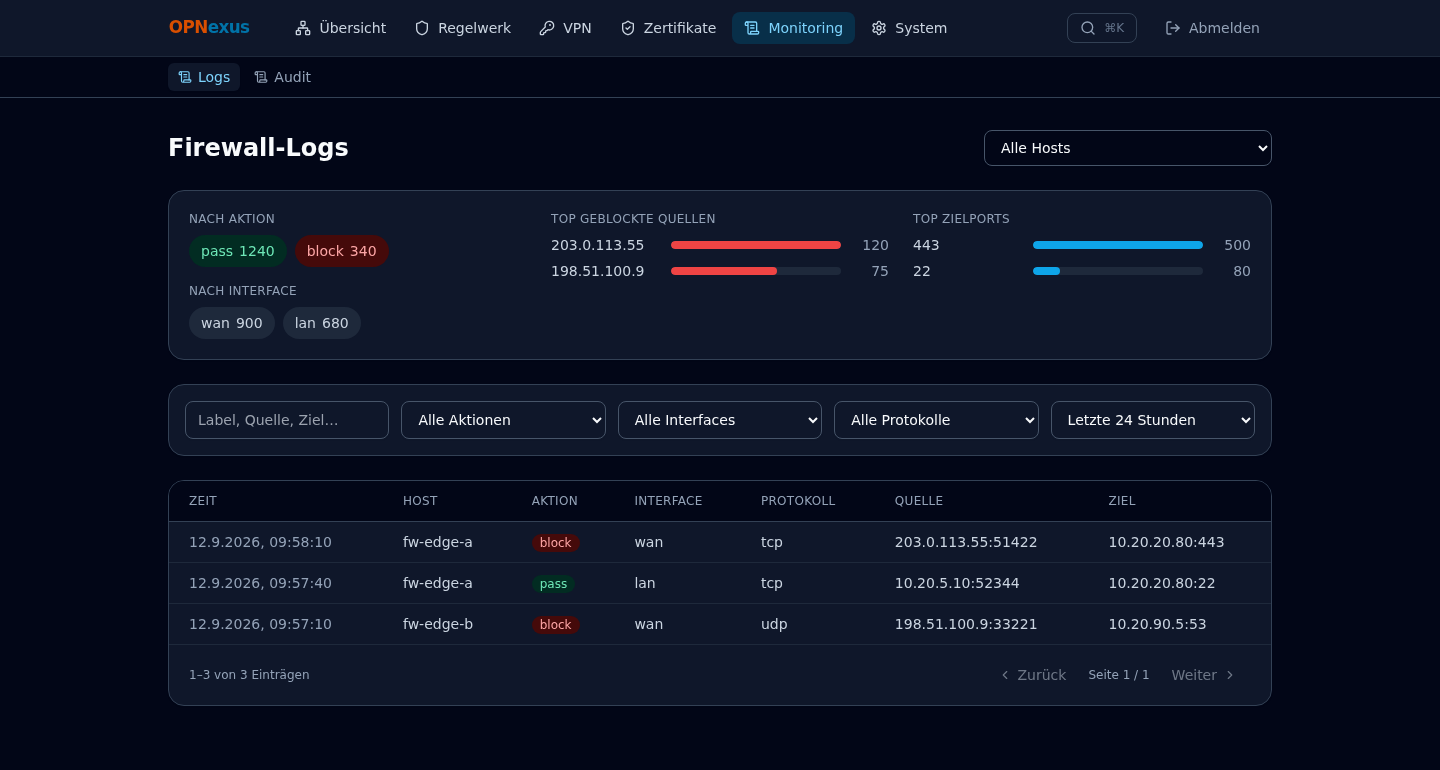The height and width of the screenshot is (770, 1440).
Task: Filter by block 340 chip
Action: (x=342, y=251)
